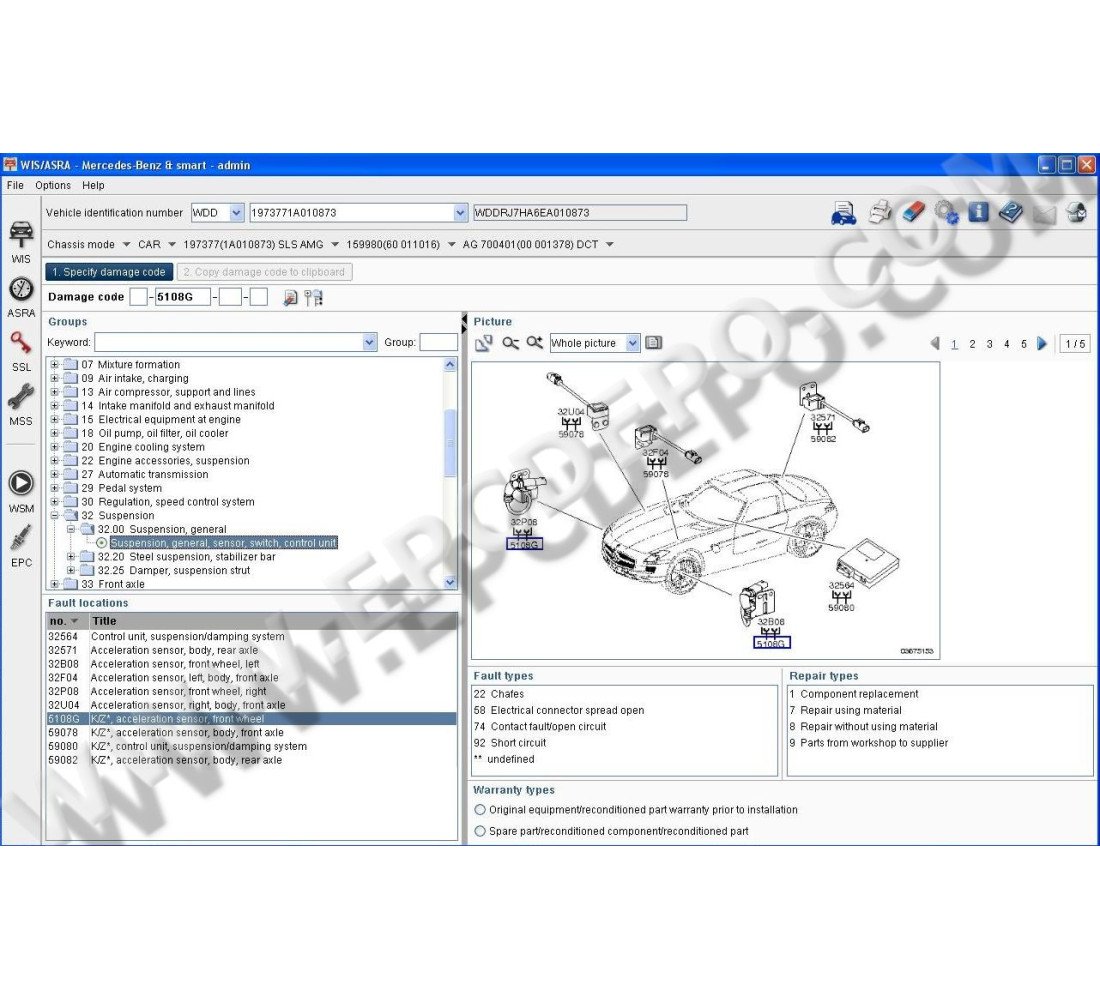This screenshot has height=1000, width=1100.
Task: Select fault type 22 Chafes
Action: point(499,693)
